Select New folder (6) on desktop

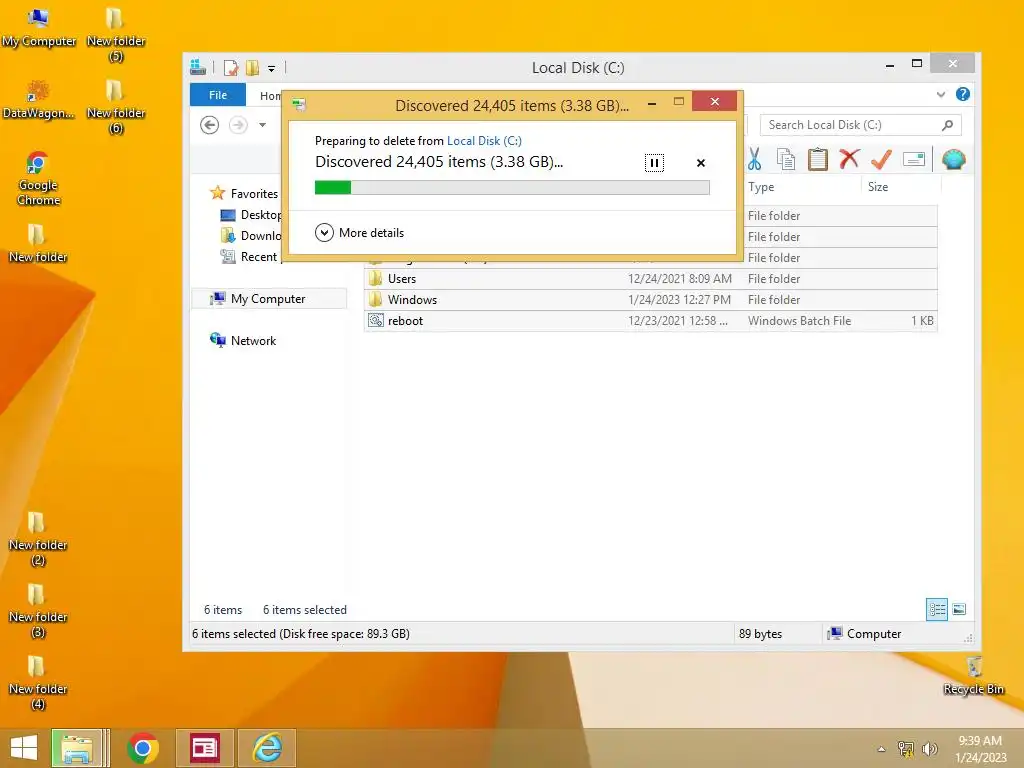(116, 106)
